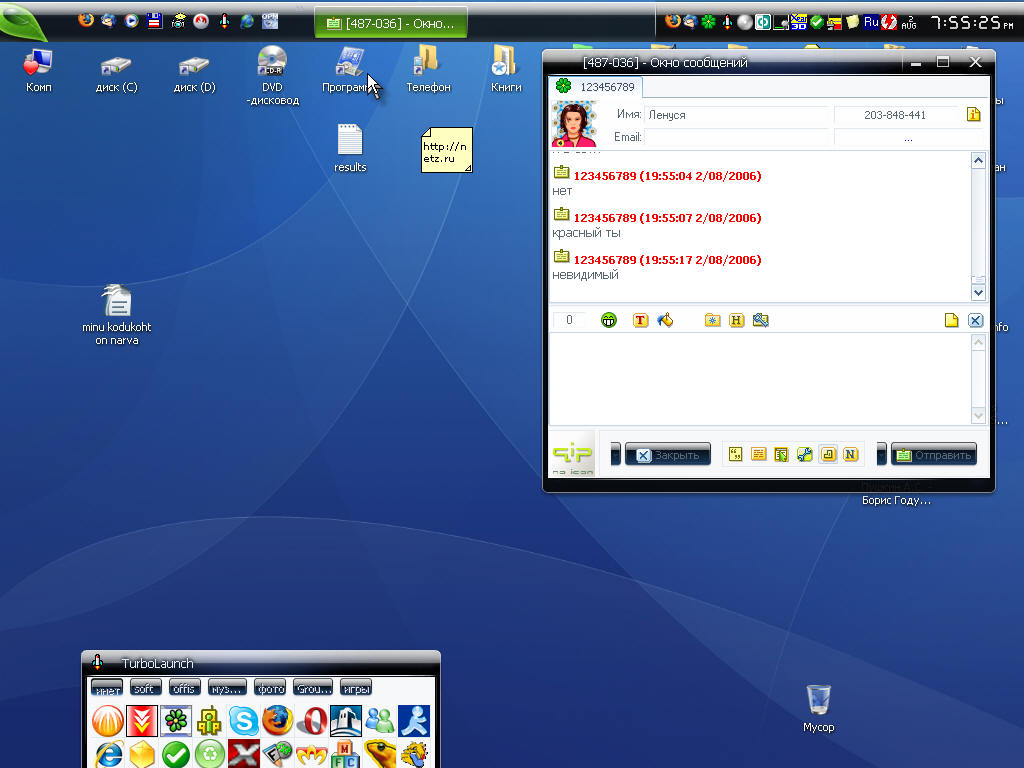Click the quote icon in bottom toolbar

click(736, 454)
